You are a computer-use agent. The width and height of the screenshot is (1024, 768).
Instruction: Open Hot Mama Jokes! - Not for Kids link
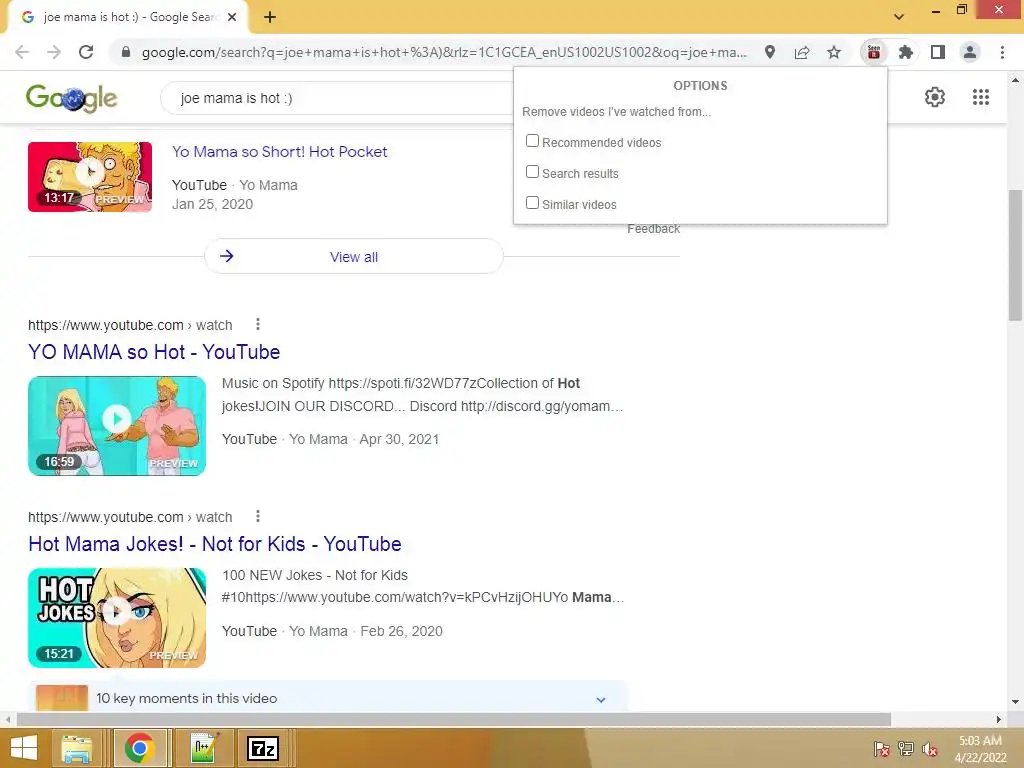pyautogui.click(x=215, y=544)
